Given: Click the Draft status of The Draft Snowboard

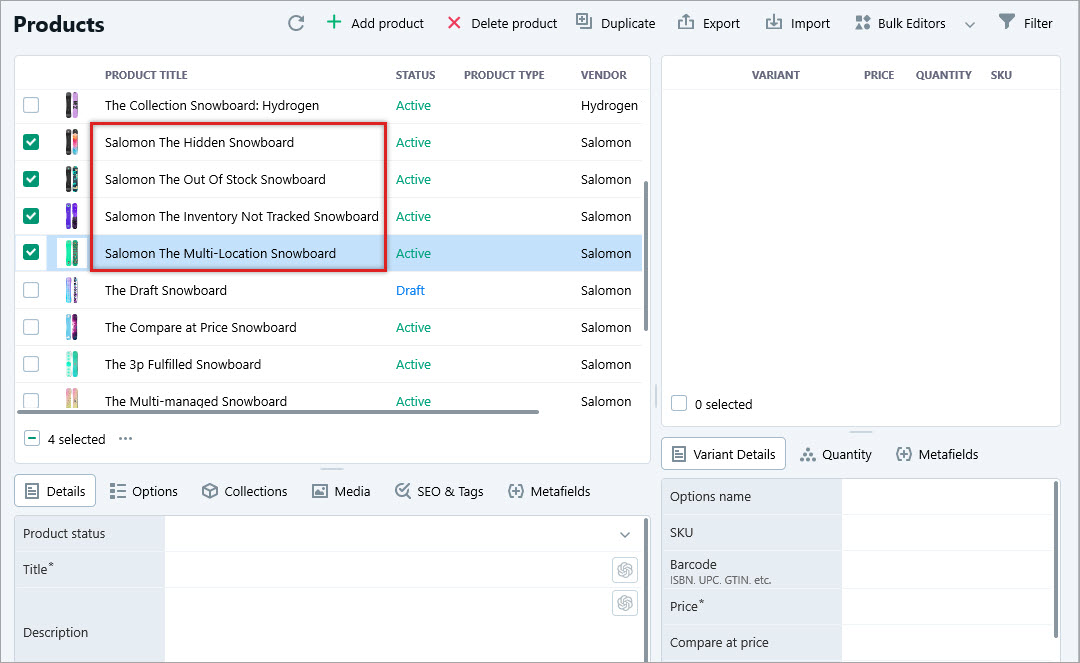Looking at the screenshot, I should 411,291.
